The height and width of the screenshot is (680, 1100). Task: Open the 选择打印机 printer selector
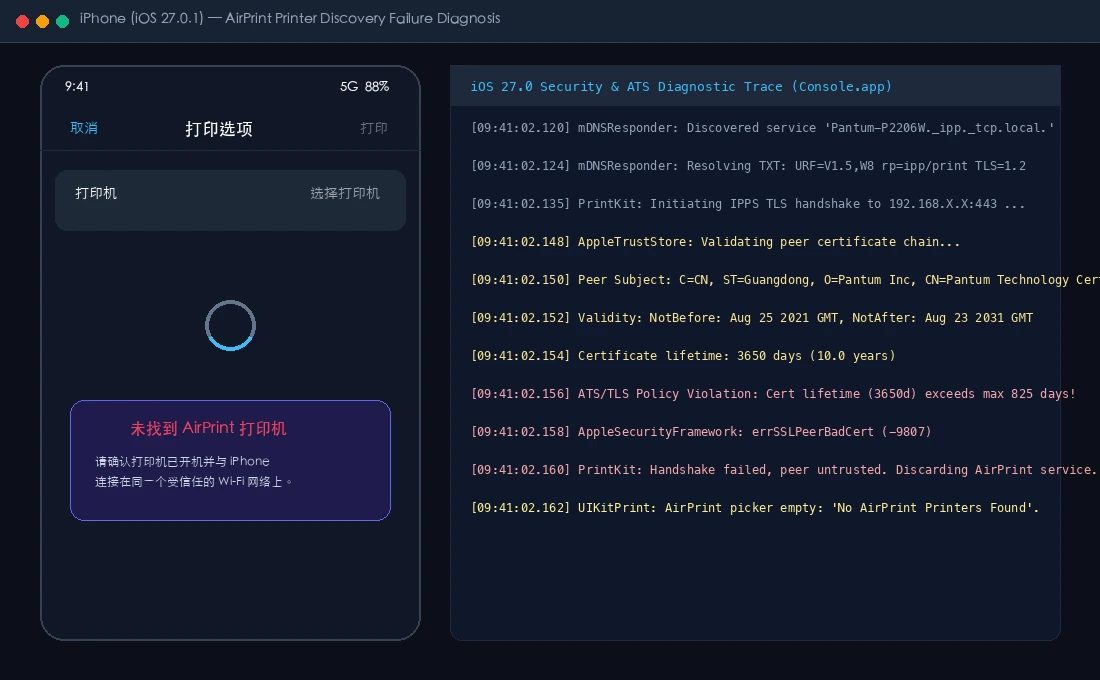(x=344, y=193)
